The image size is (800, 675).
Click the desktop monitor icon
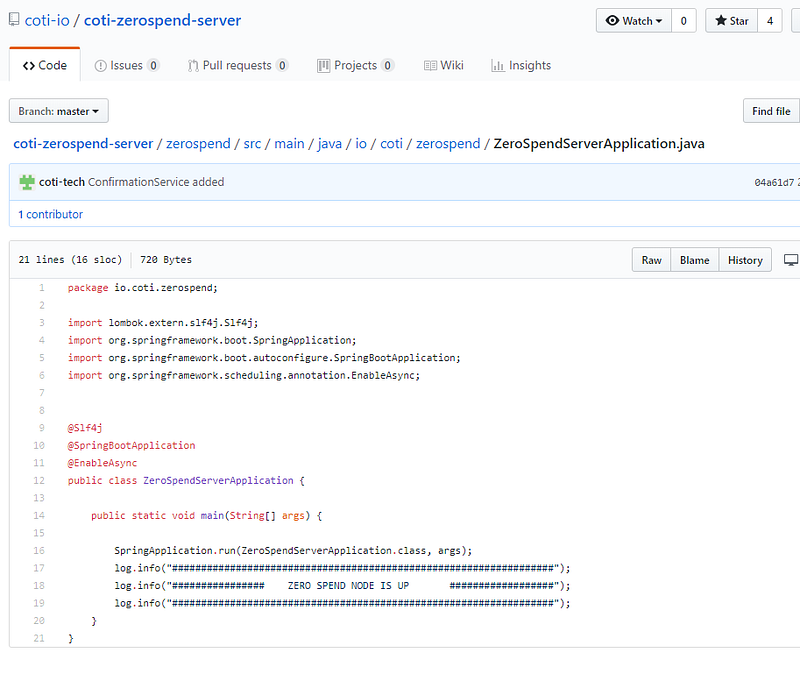pos(791,260)
